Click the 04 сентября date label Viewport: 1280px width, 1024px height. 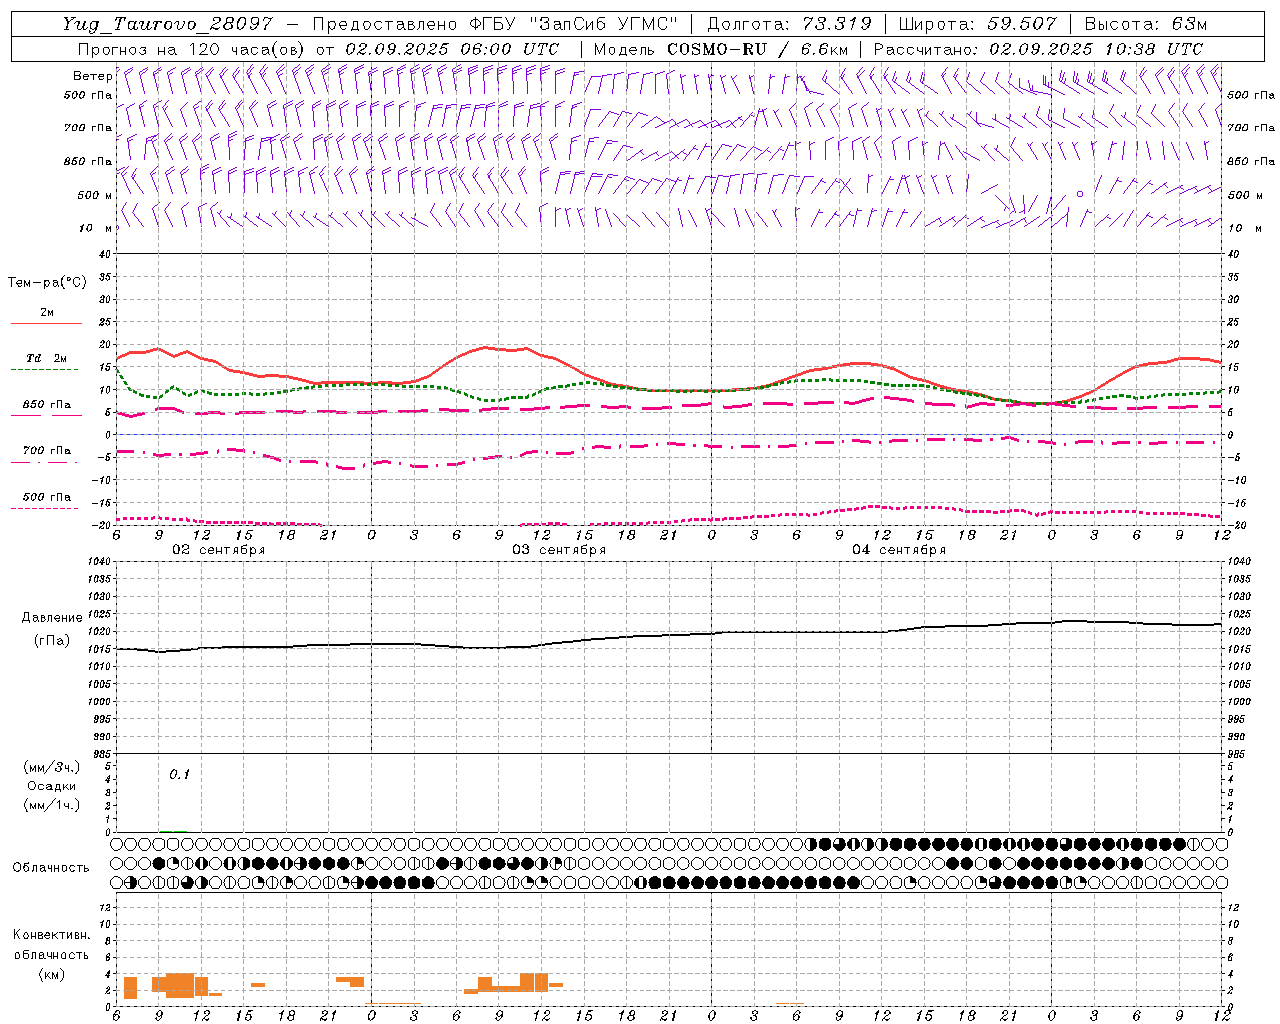[899, 550]
